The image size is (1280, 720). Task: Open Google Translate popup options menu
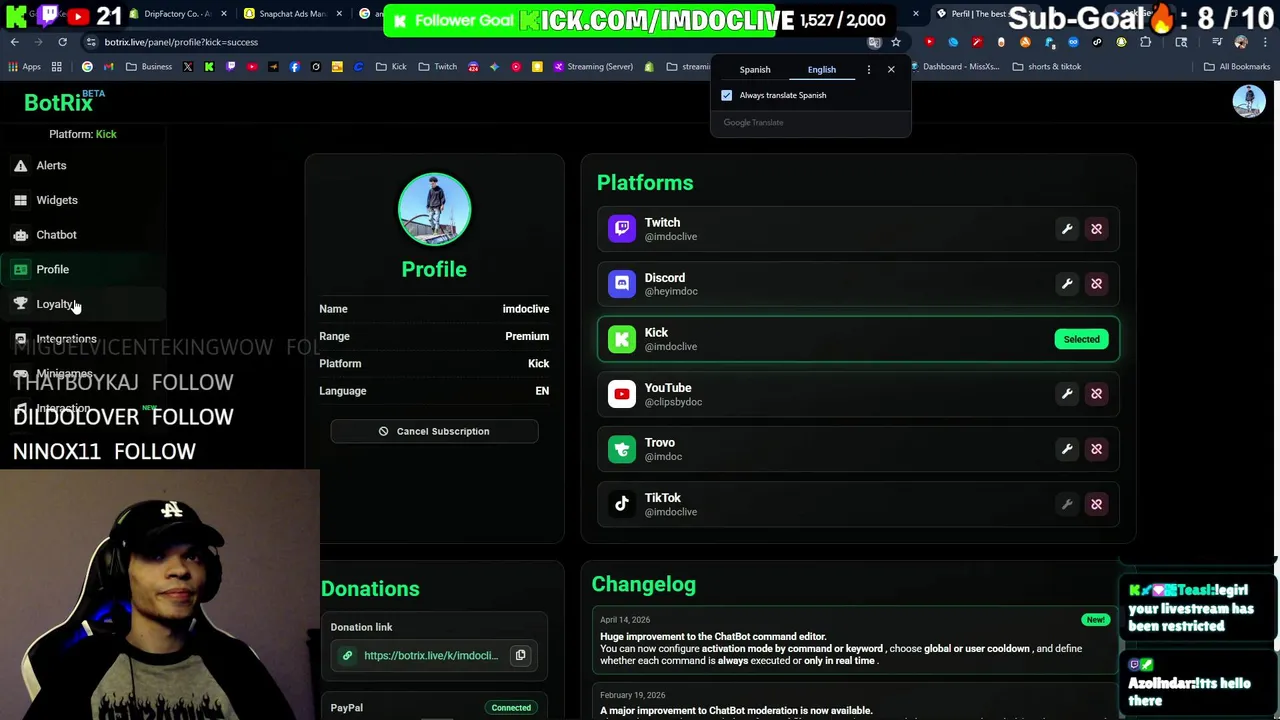(x=868, y=69)
